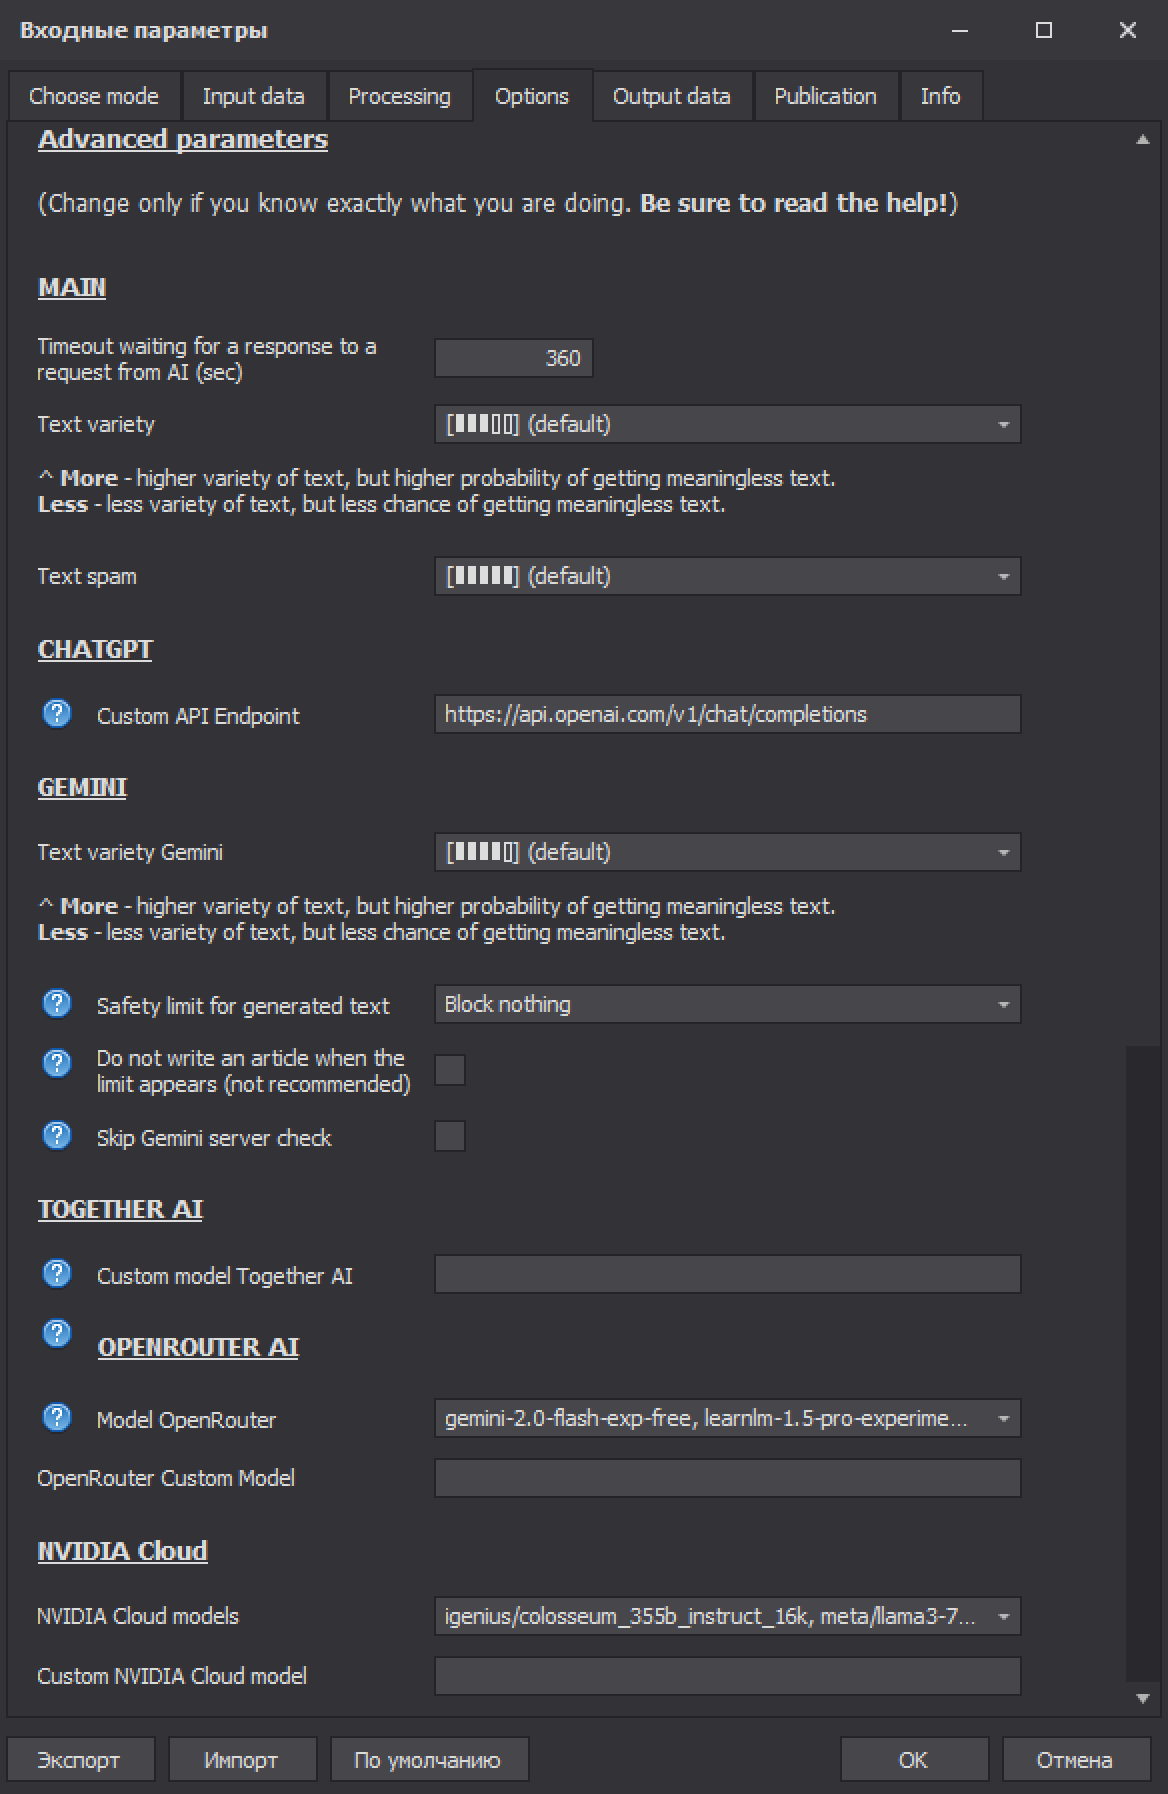This screenshot has width=1168, height=1794.
Task: Click the scroll down arrow
Action: point(1142,1698)
